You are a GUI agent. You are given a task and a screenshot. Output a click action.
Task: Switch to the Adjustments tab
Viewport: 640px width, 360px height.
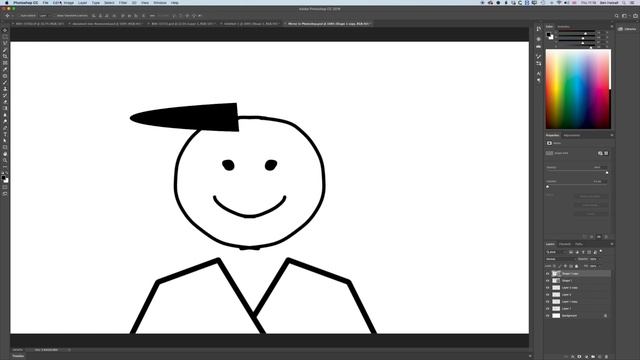pos(571,135)
